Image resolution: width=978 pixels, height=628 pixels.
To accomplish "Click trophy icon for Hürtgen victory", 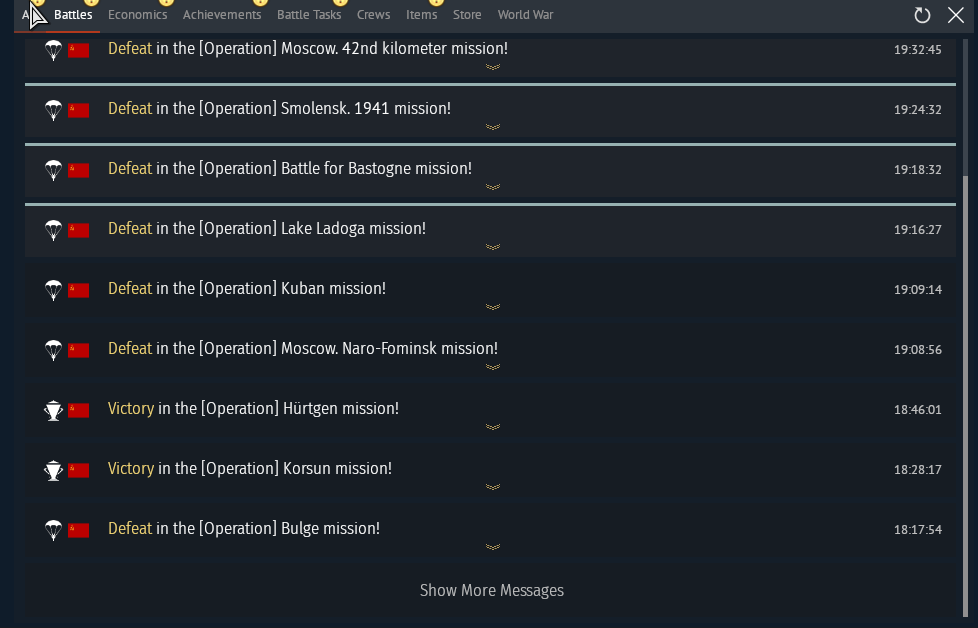I will (54, 410).
